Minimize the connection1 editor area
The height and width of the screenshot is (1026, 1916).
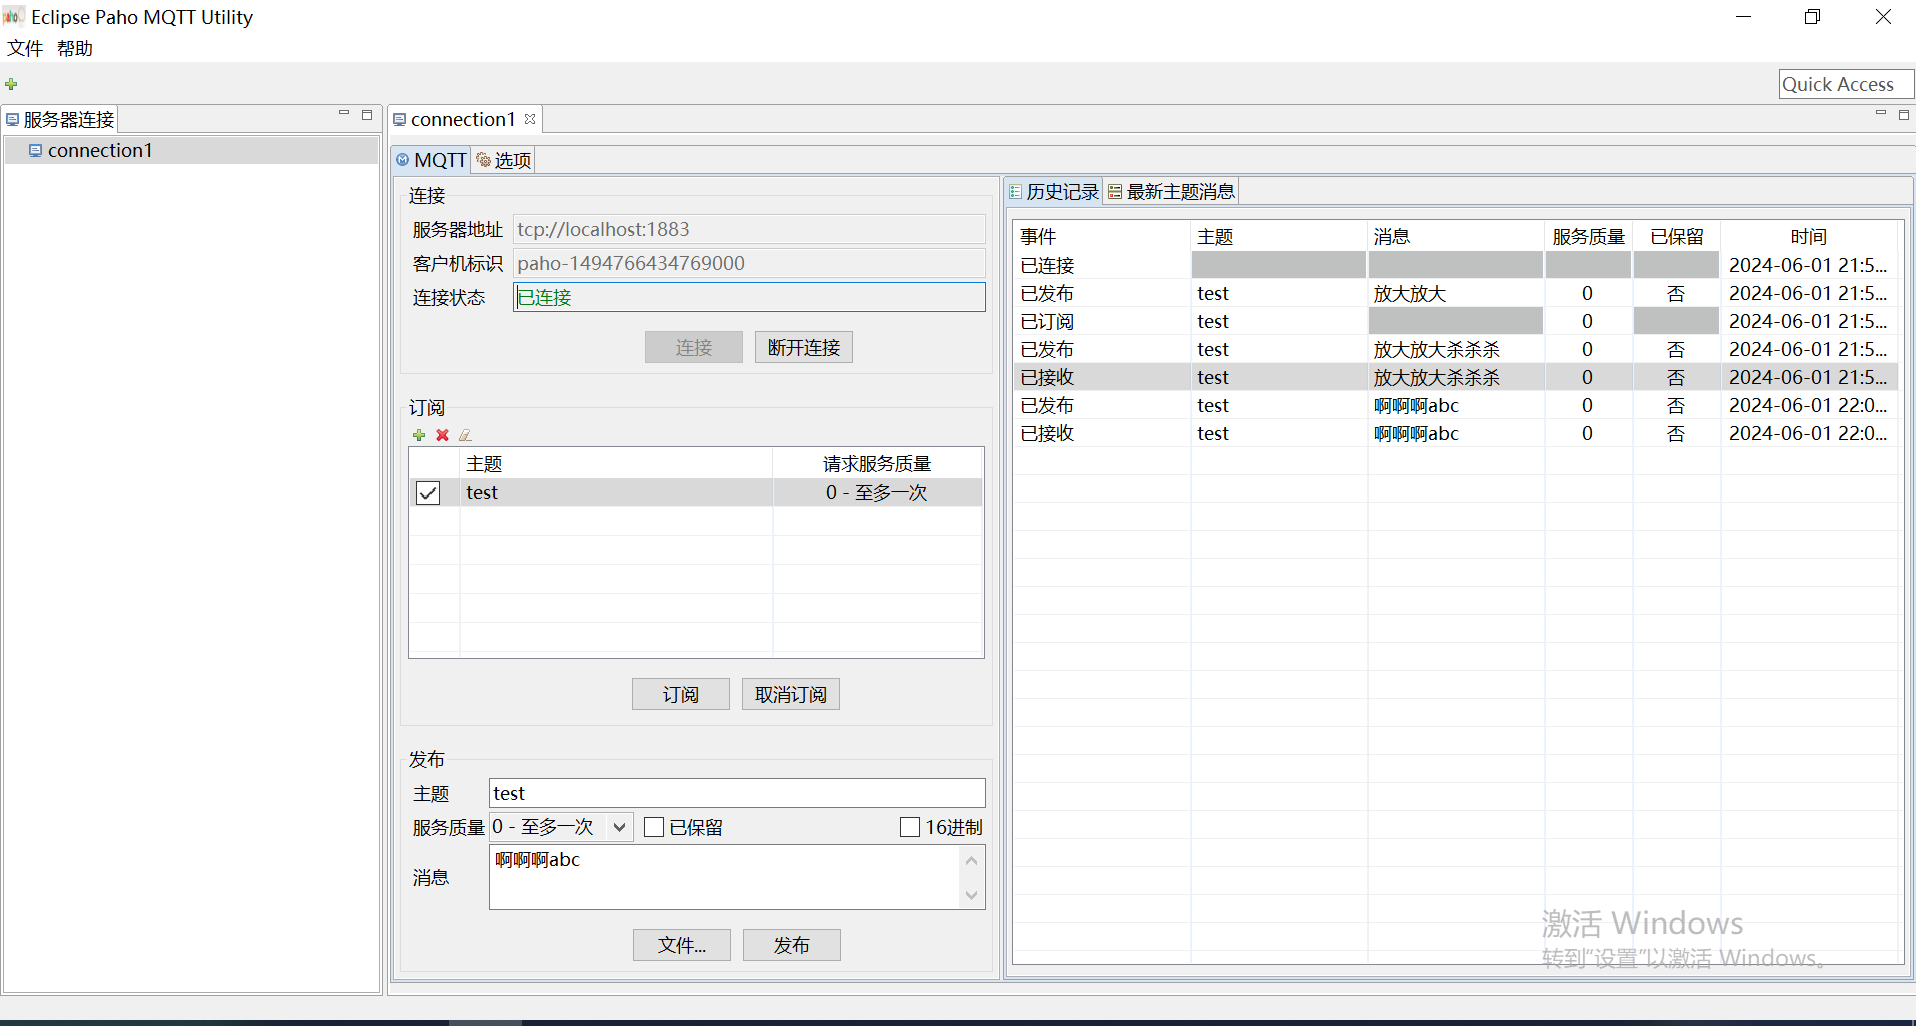coord(1880,114)
